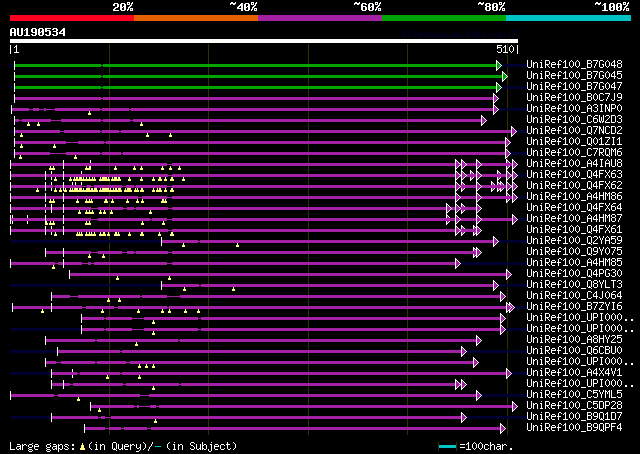The height and width of the screenshot is (454, 640).
Task: Select the orange ~40% identity color segment
Action: (196, 18)
